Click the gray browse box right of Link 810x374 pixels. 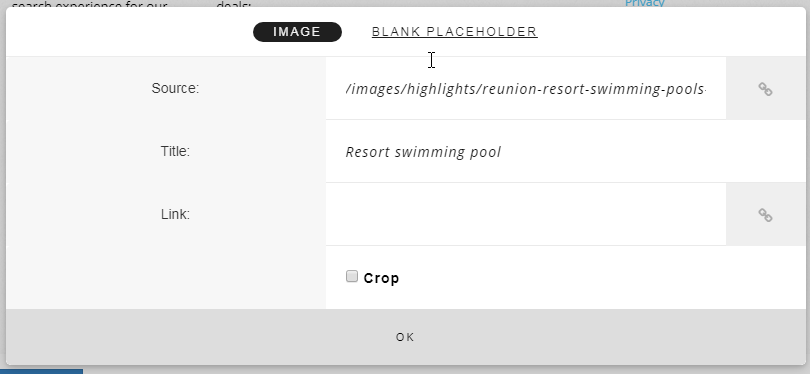(766, 214)
